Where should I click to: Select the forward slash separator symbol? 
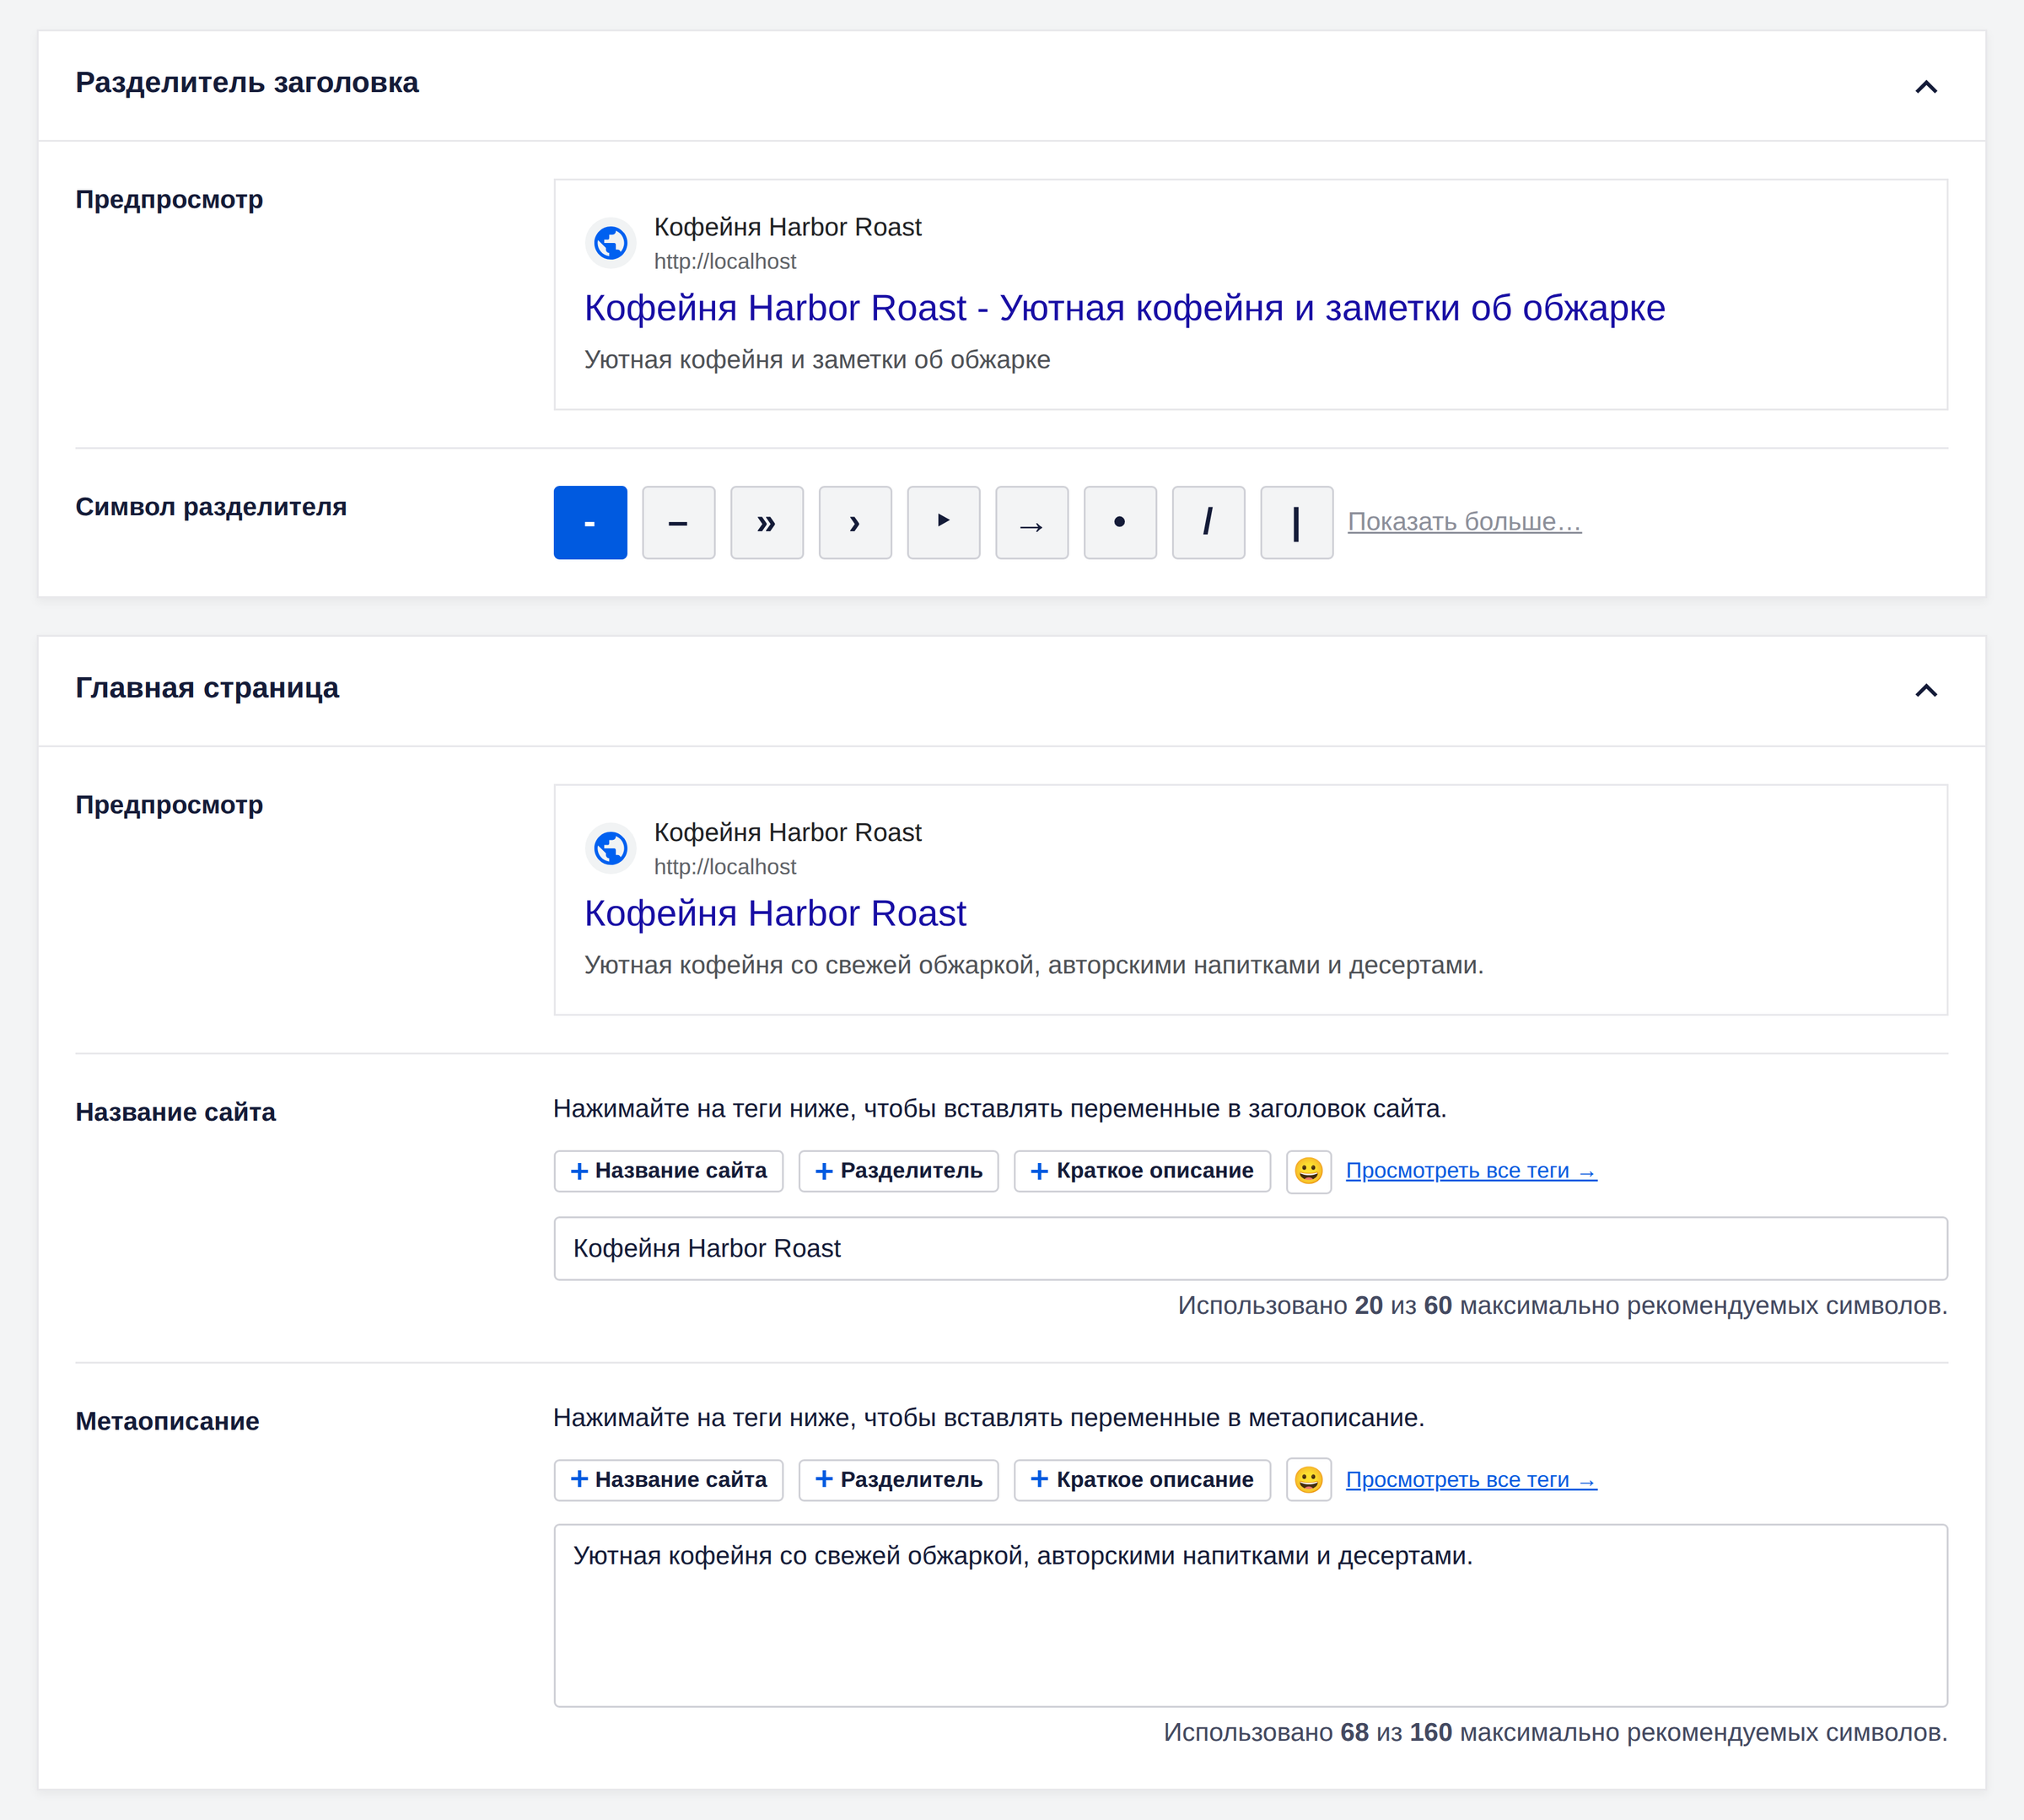[x=1208, y=522]
